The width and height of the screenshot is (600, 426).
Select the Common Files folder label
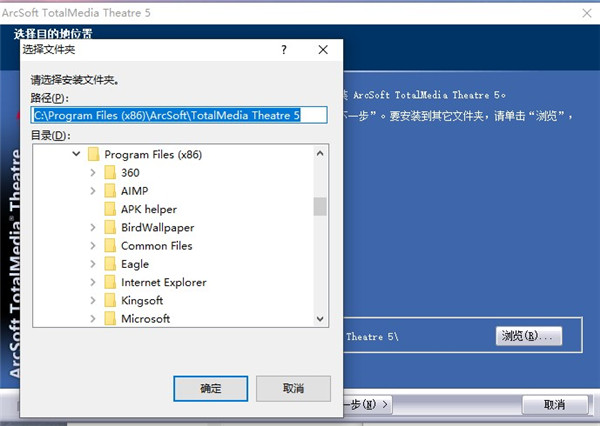click(156, 246)
